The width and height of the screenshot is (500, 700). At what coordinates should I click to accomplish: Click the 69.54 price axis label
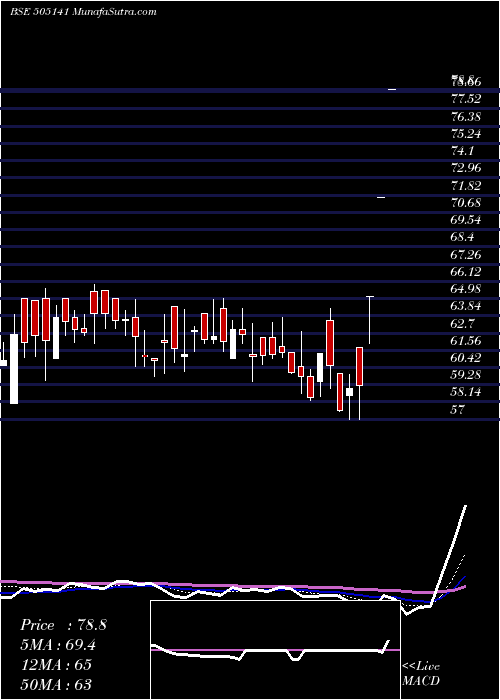click(x=467, y=220)
